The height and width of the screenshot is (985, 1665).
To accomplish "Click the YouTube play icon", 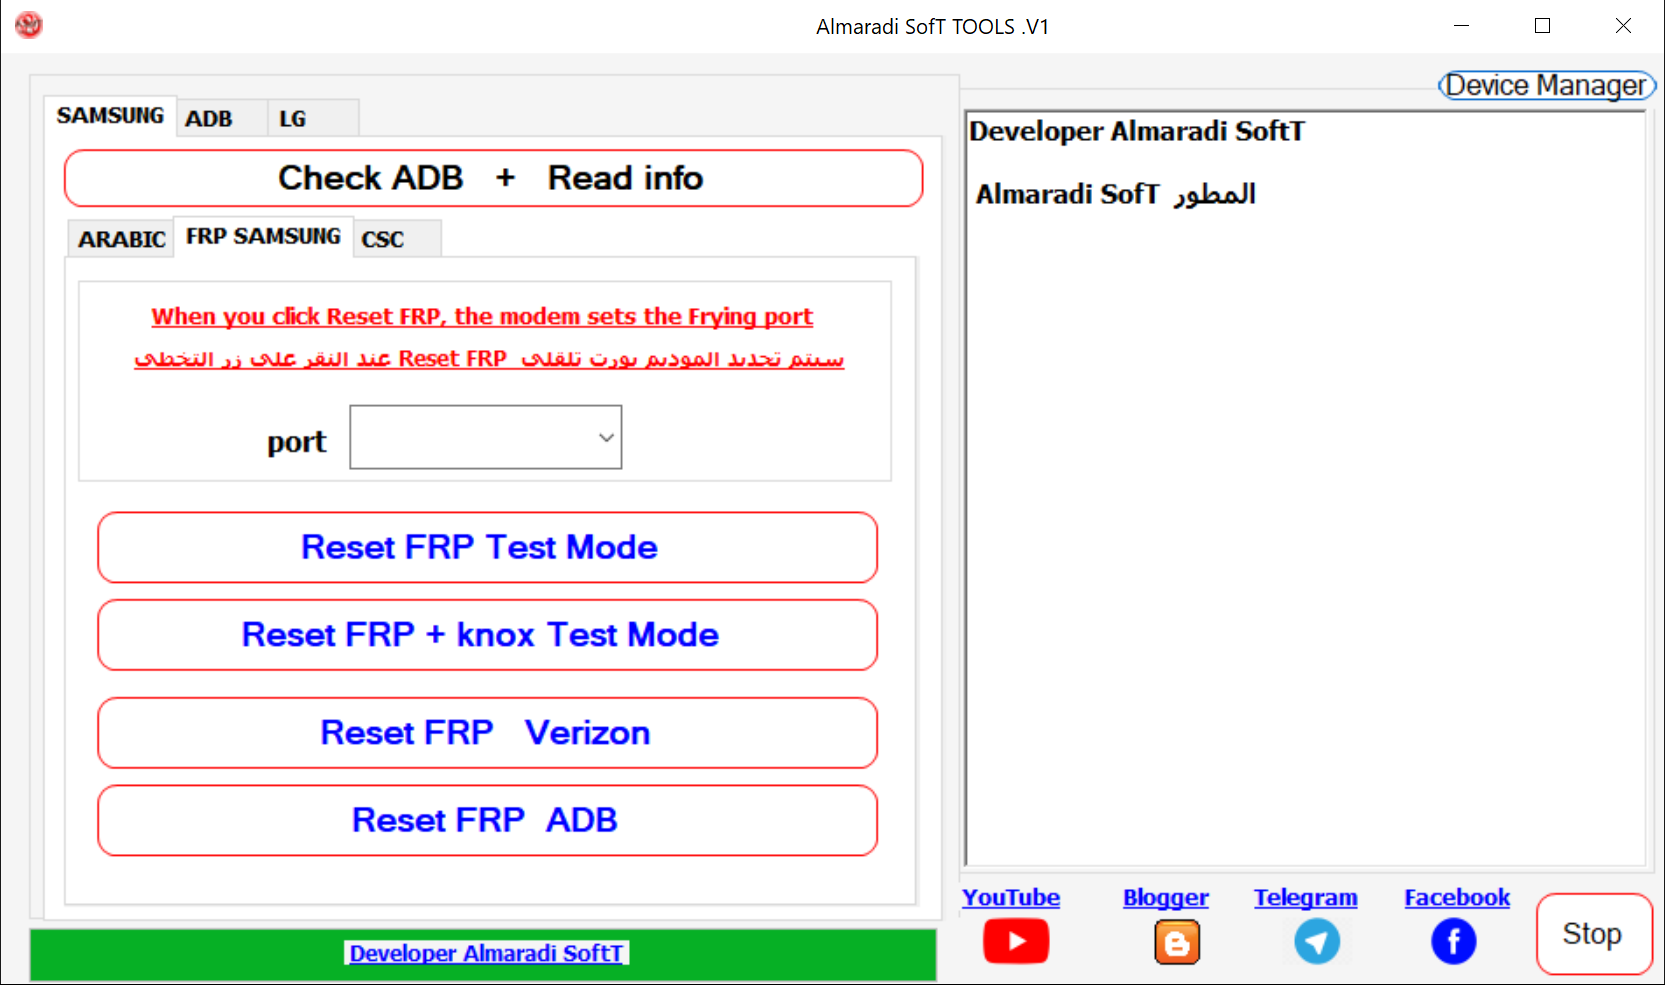I will 1015,941.
